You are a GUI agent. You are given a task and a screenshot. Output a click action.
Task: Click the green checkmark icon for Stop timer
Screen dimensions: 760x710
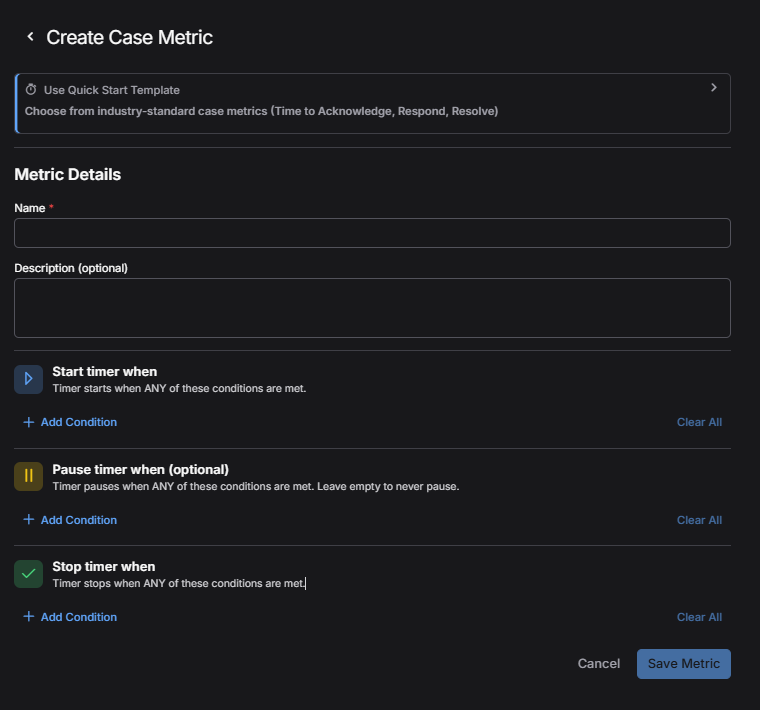(29, 574)
